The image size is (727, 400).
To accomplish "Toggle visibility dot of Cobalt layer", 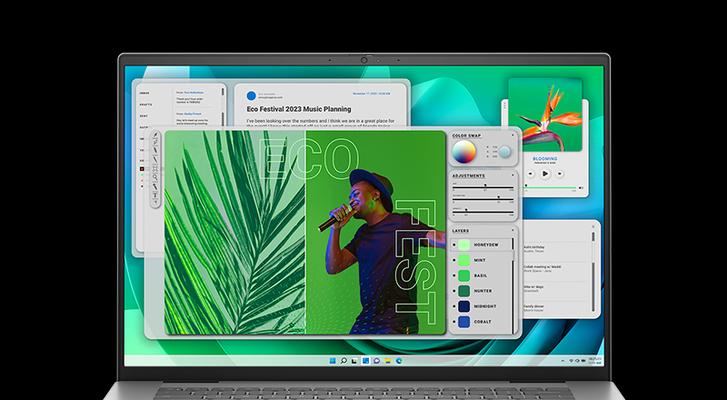I will 454,321.
